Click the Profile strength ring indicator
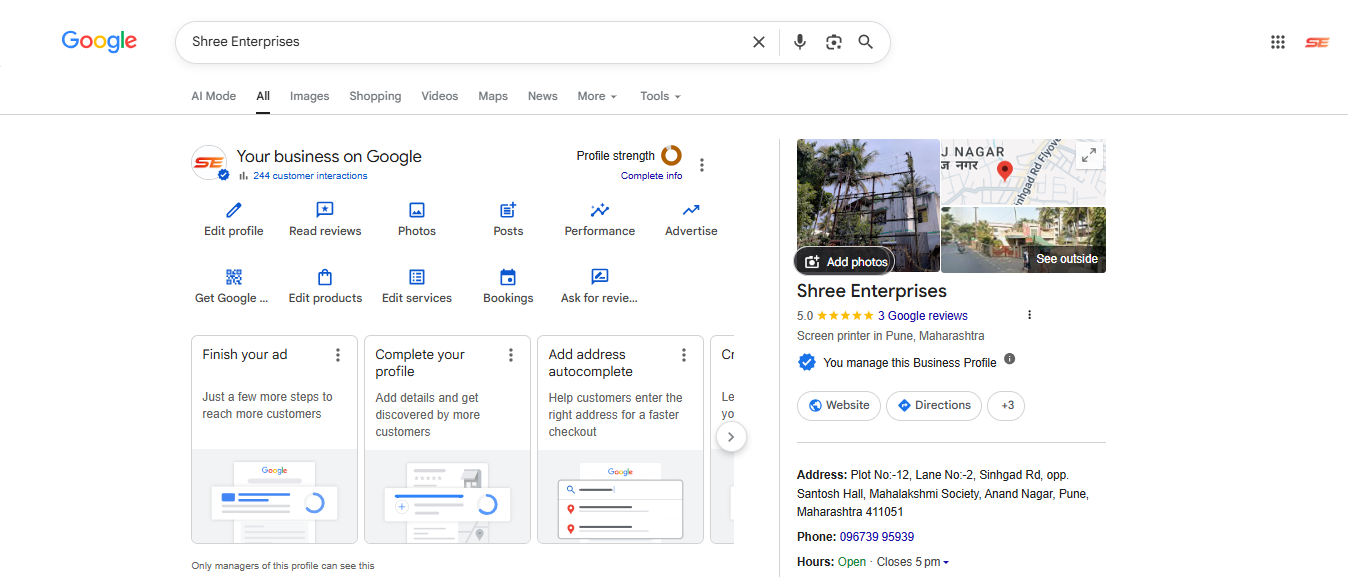Screen dimensions: 1348x577 pos(672,155)
